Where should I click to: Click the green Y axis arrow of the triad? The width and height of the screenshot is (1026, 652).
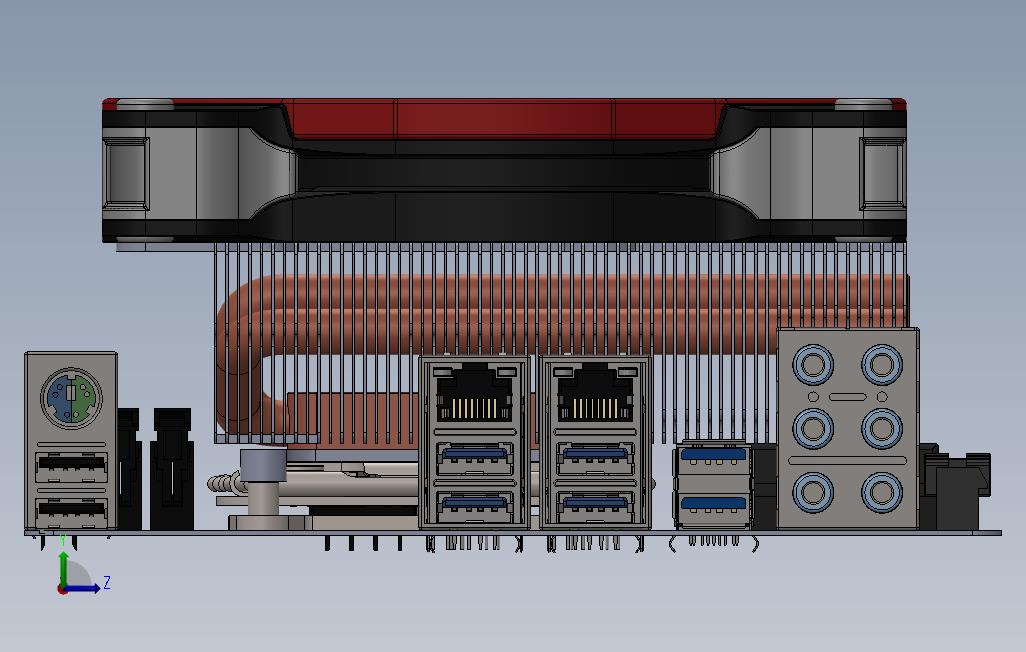[63, 568]
